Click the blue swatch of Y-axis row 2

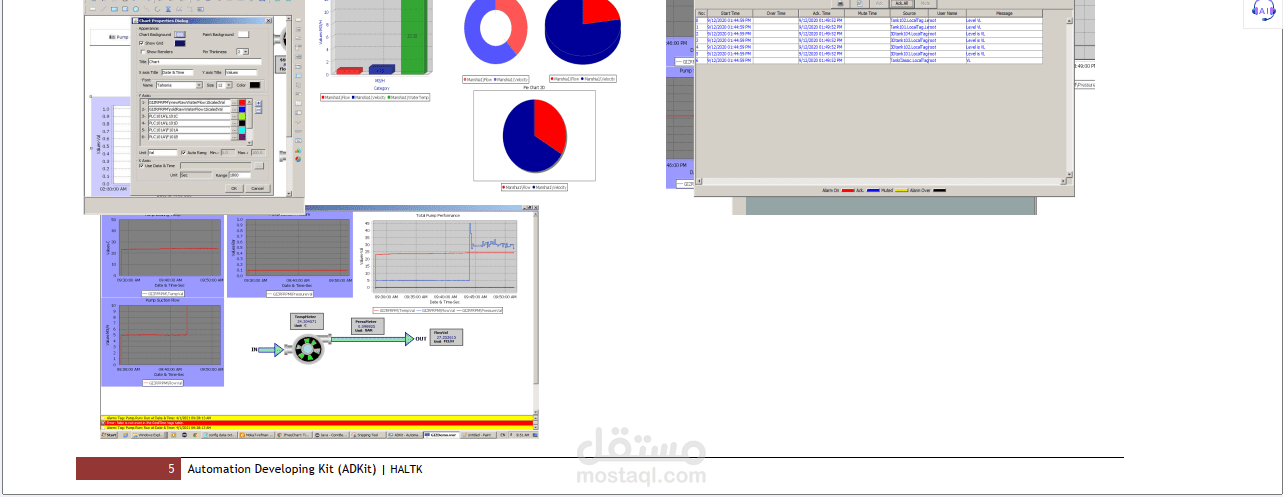[x=242, y=109]
